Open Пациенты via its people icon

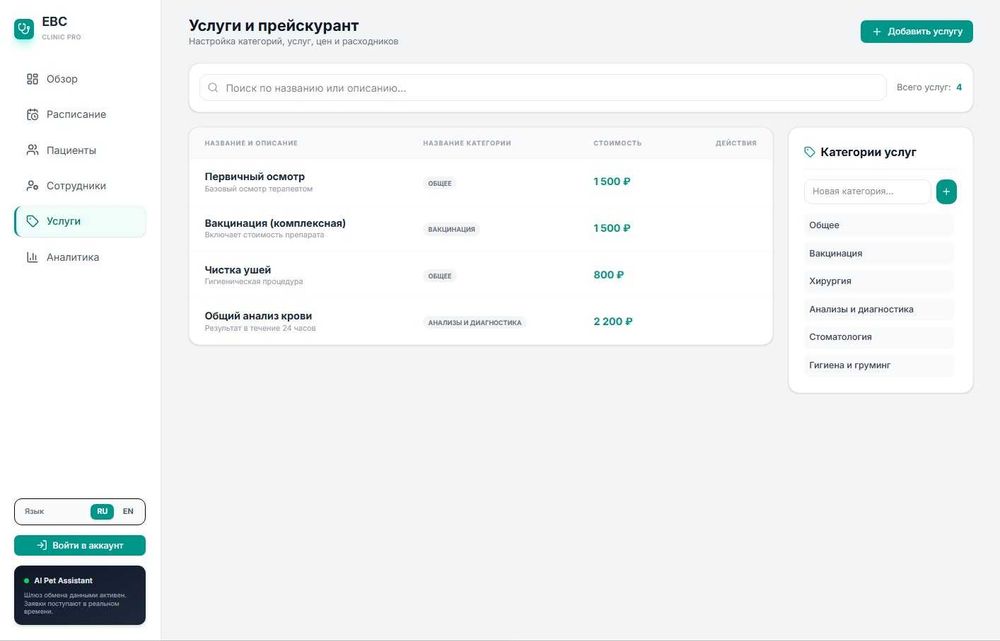click(x=32, y=150)
